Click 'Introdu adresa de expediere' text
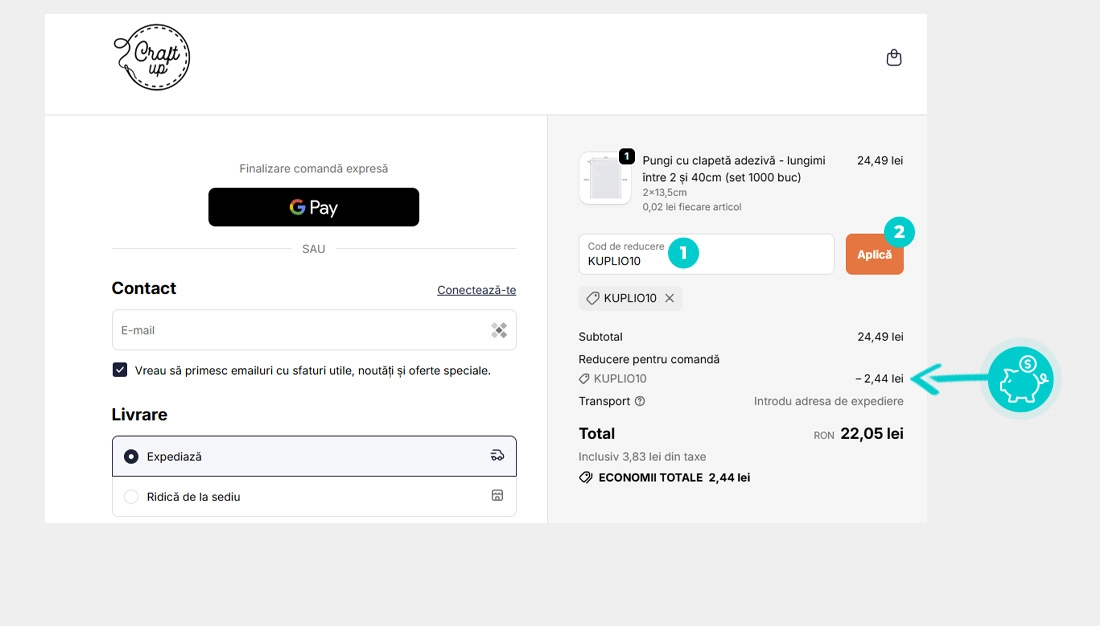The image size is (1100, 626). click(x=829, y=401)
